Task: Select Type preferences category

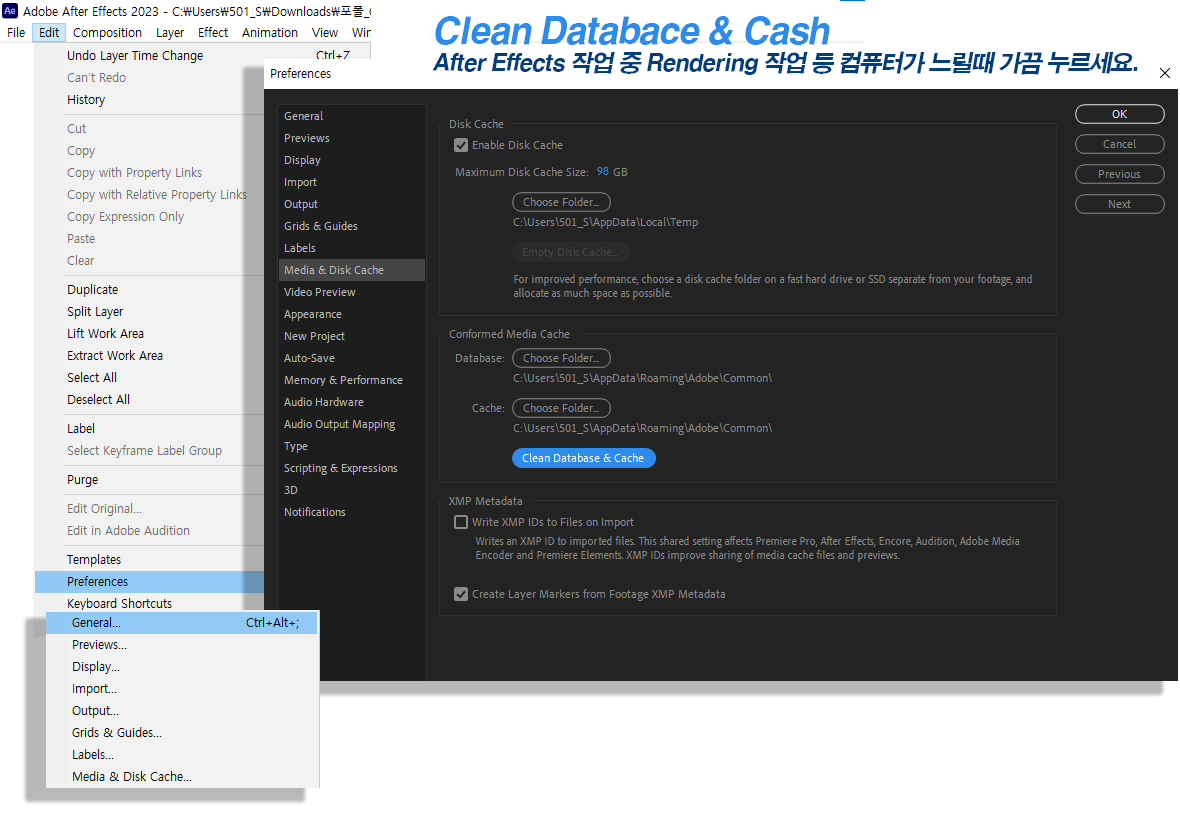Action: (x=351, y=446)
